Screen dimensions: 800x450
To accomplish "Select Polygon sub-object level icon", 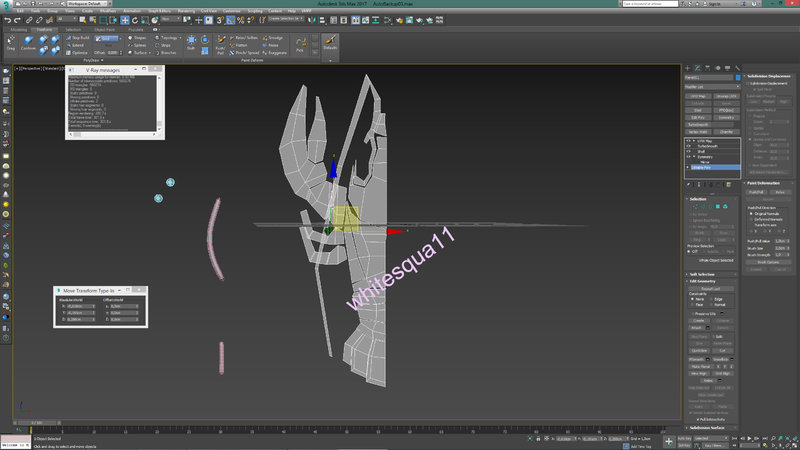I will pos(718,206).
